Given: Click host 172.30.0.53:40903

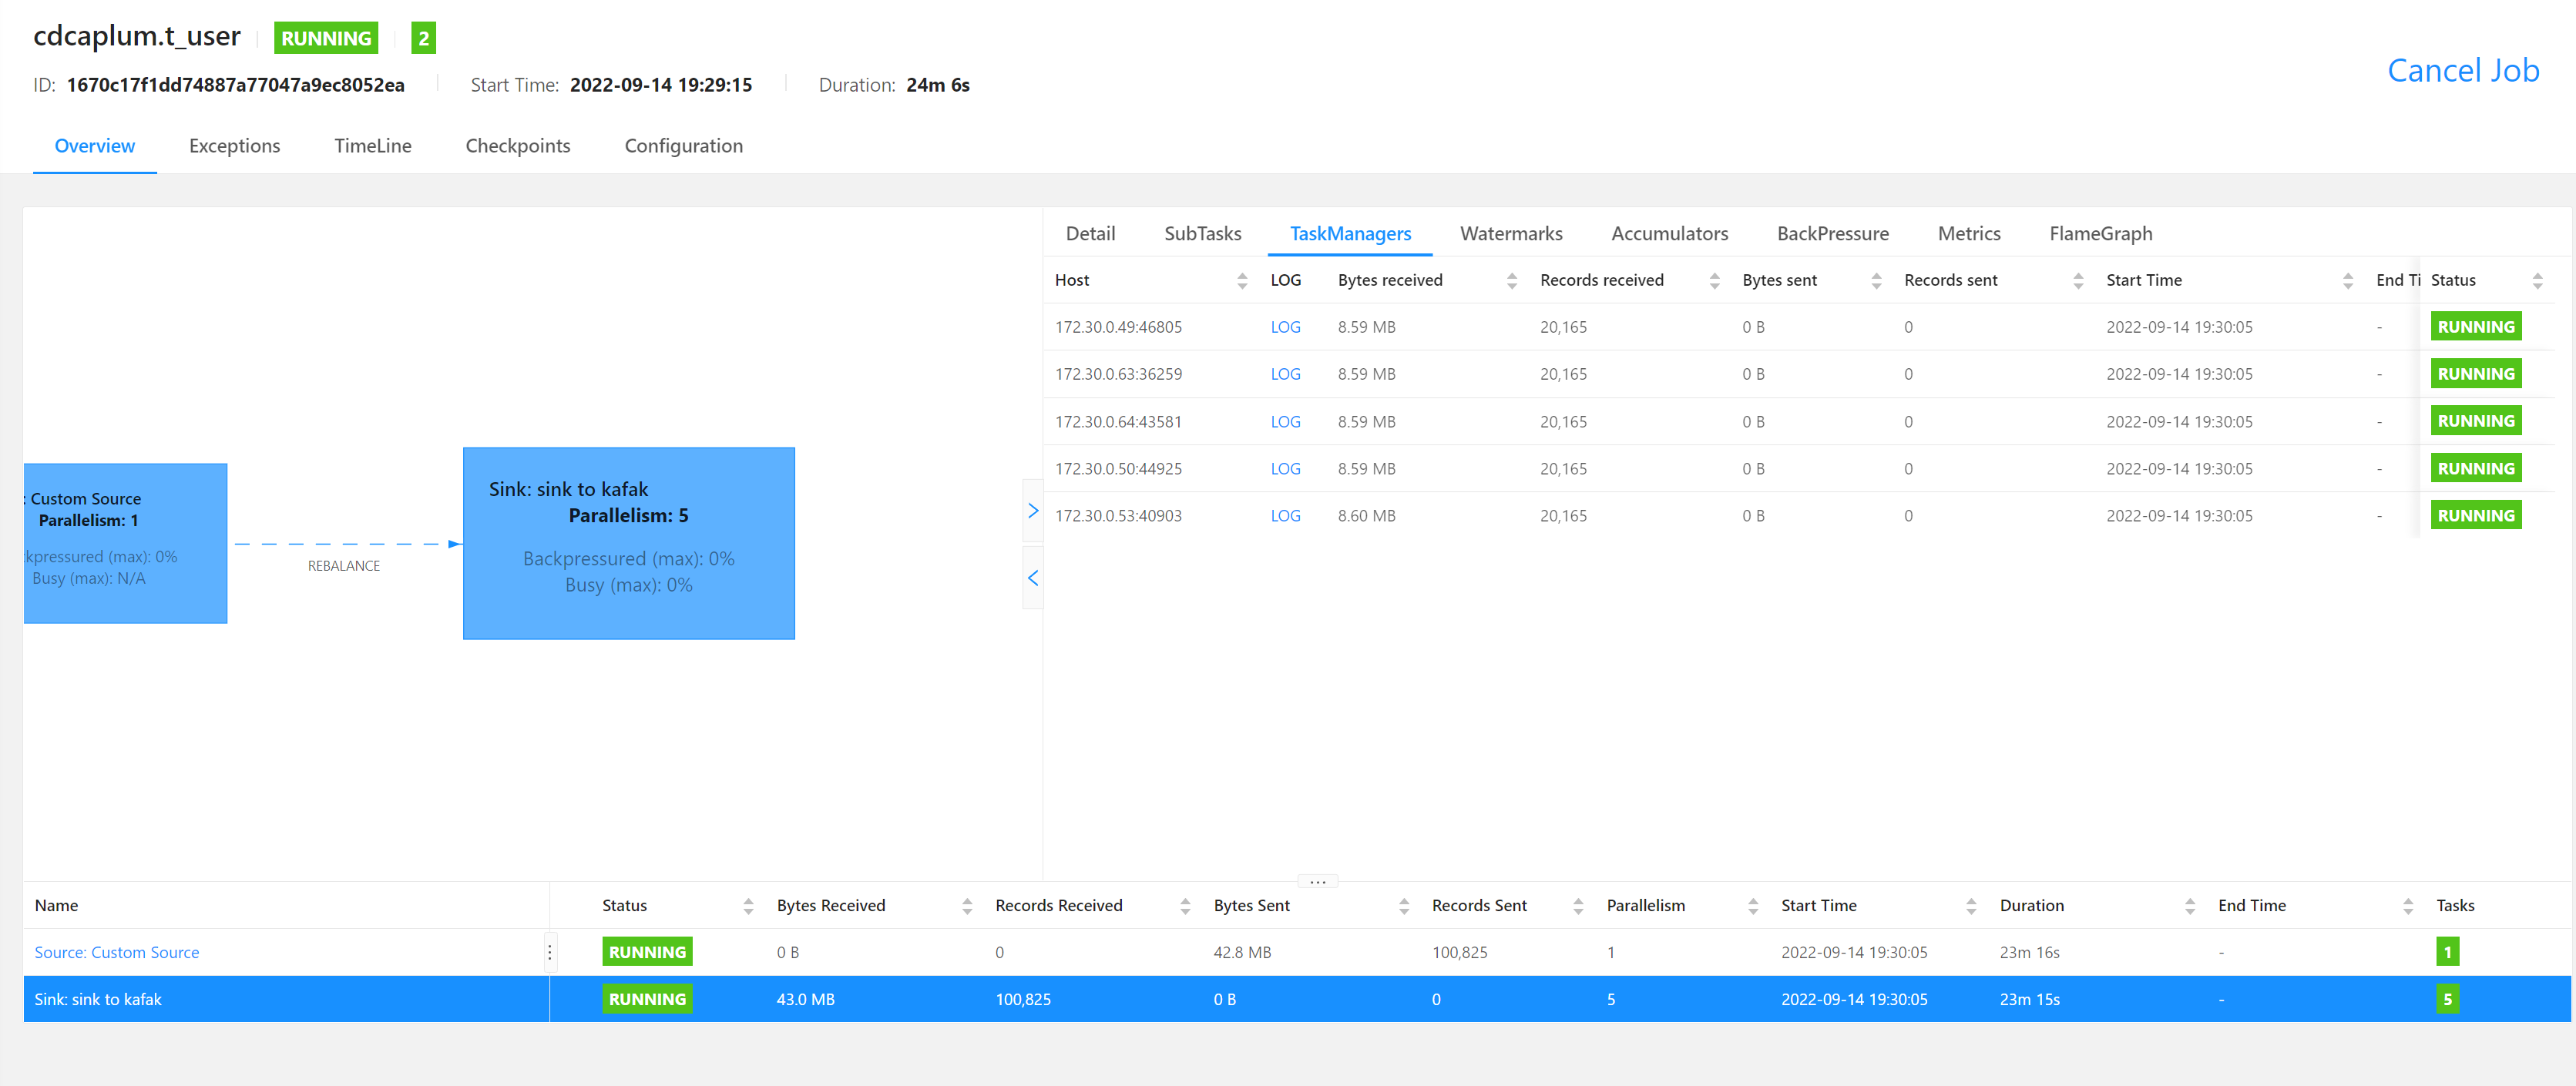Looking at the screenshot, I should pyautogui.click(x=1118, y=516).
